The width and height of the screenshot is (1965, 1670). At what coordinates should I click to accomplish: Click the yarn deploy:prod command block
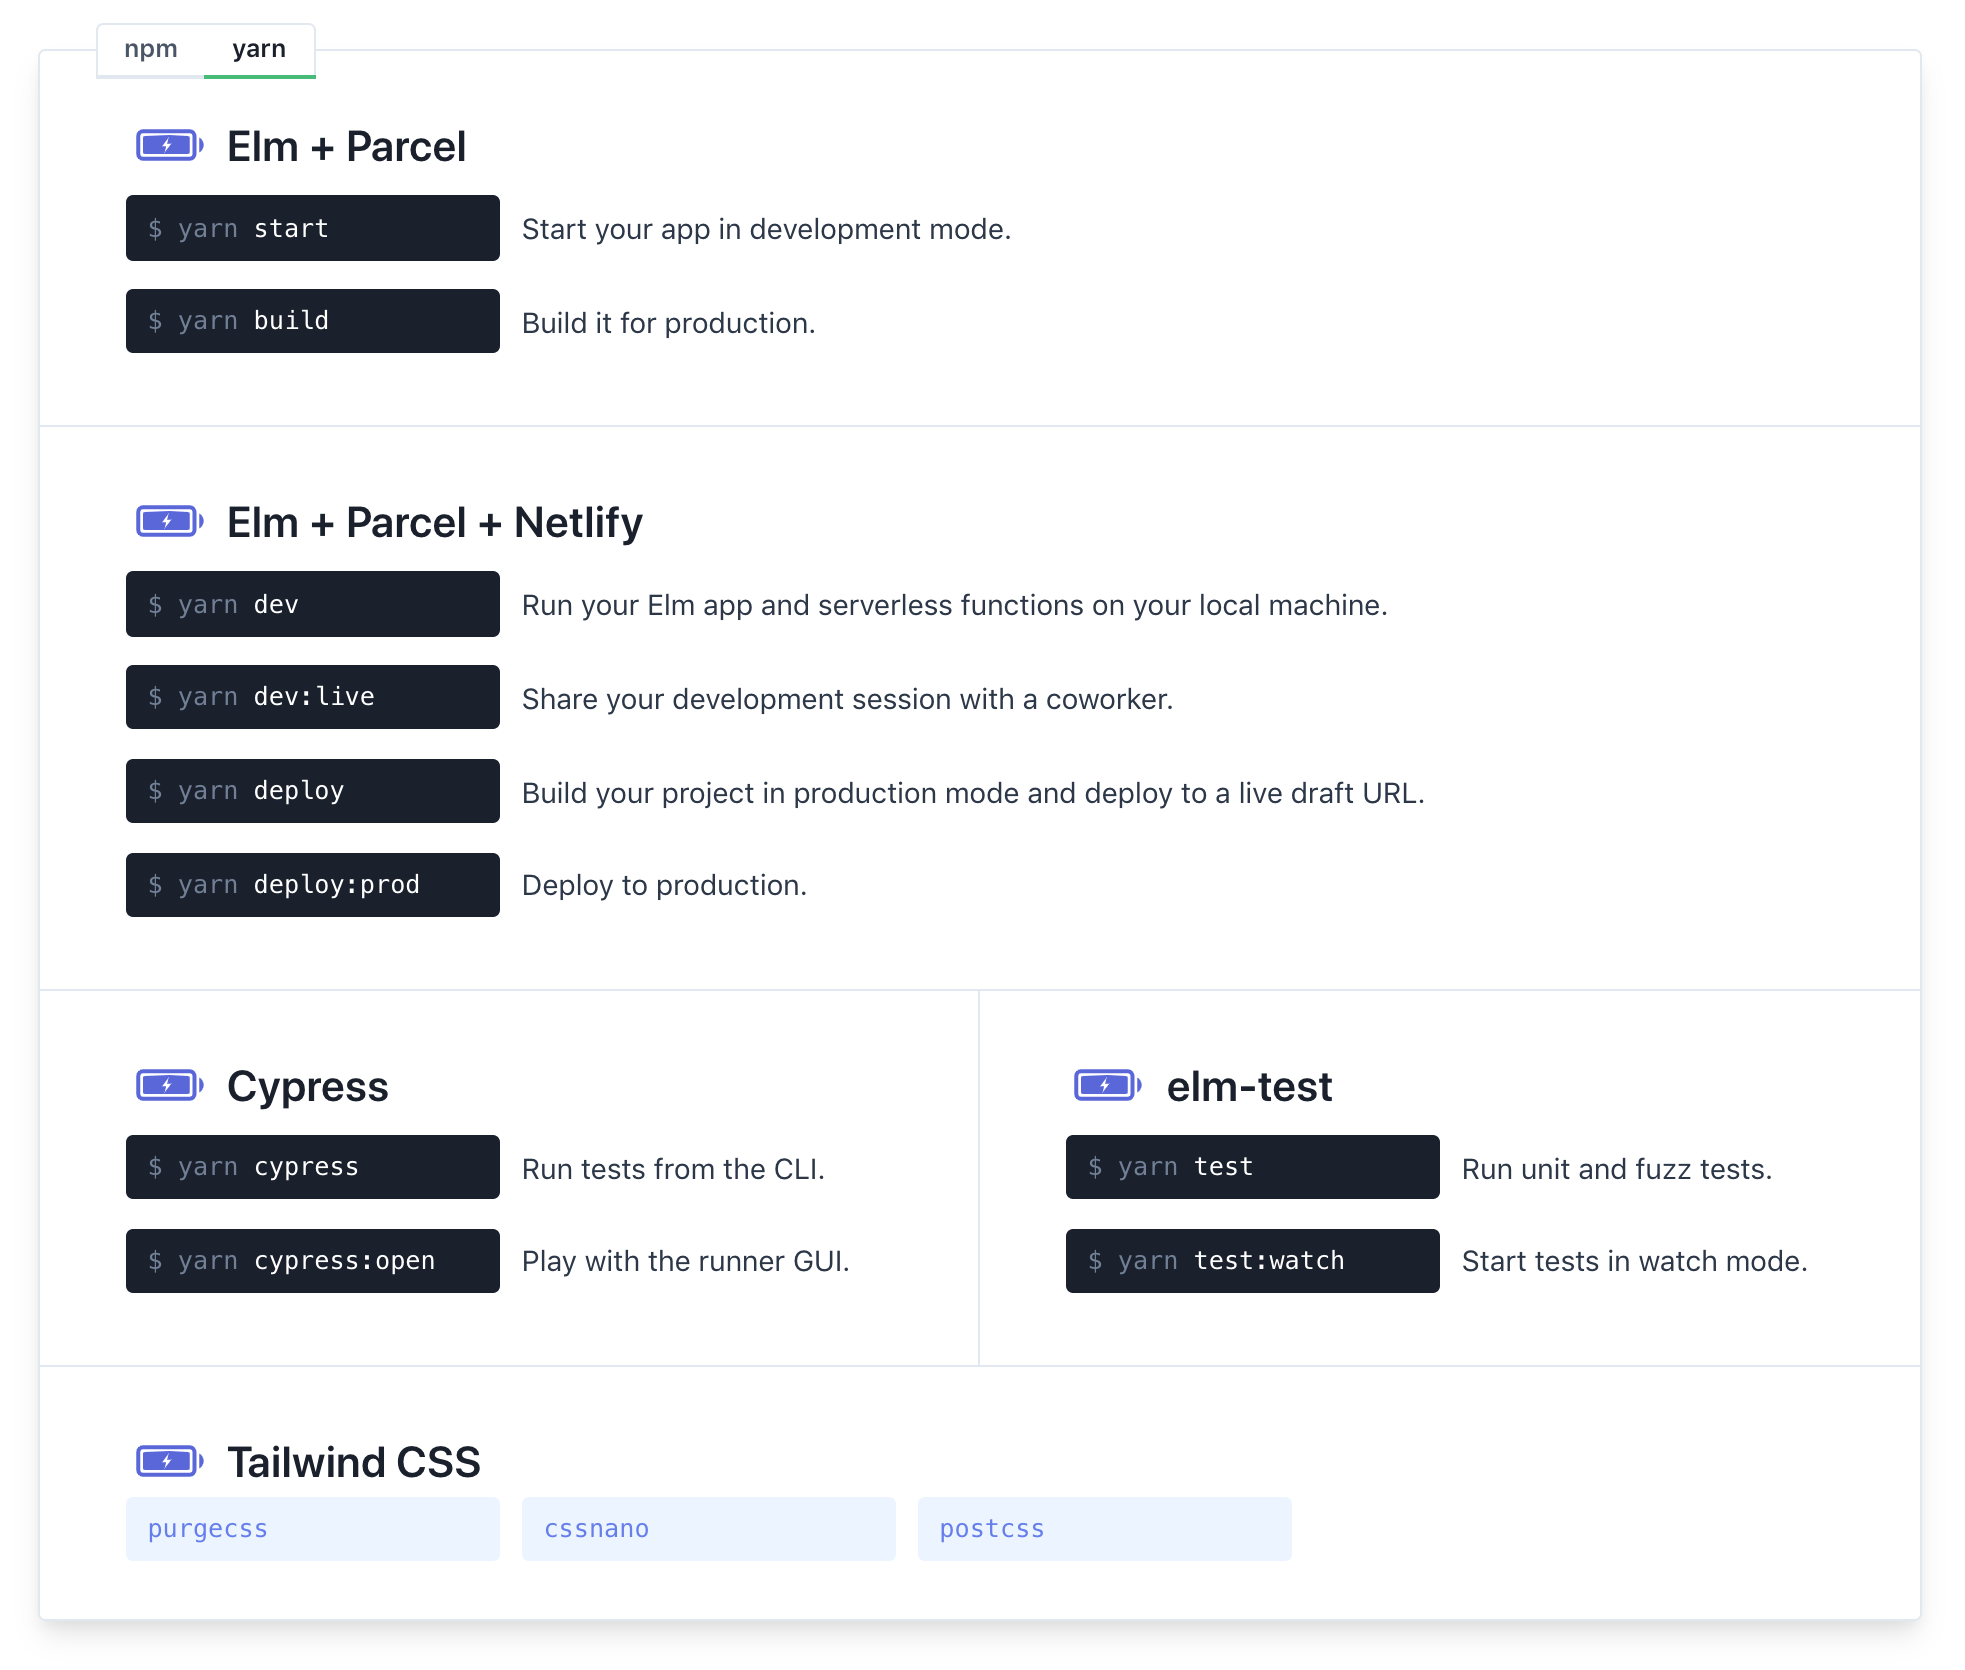[x=312, y=884]
